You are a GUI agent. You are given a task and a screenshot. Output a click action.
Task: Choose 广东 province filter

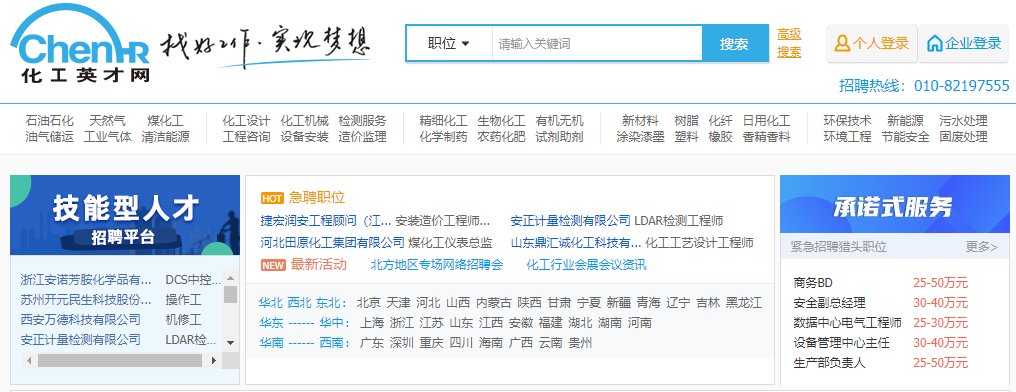tap(371, 343)
